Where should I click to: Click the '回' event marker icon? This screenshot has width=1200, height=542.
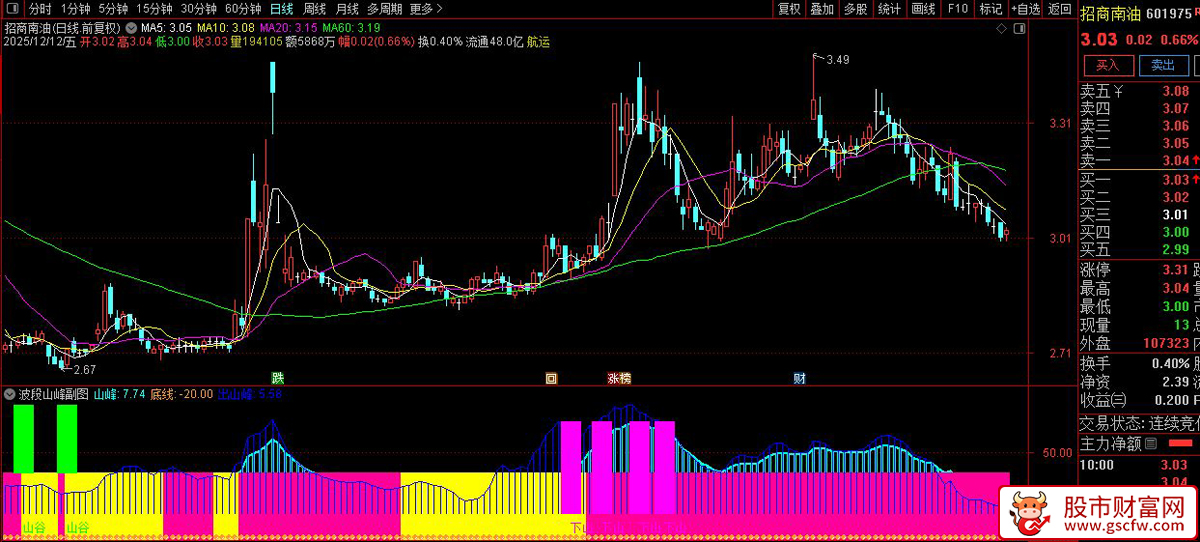[550, 379]
